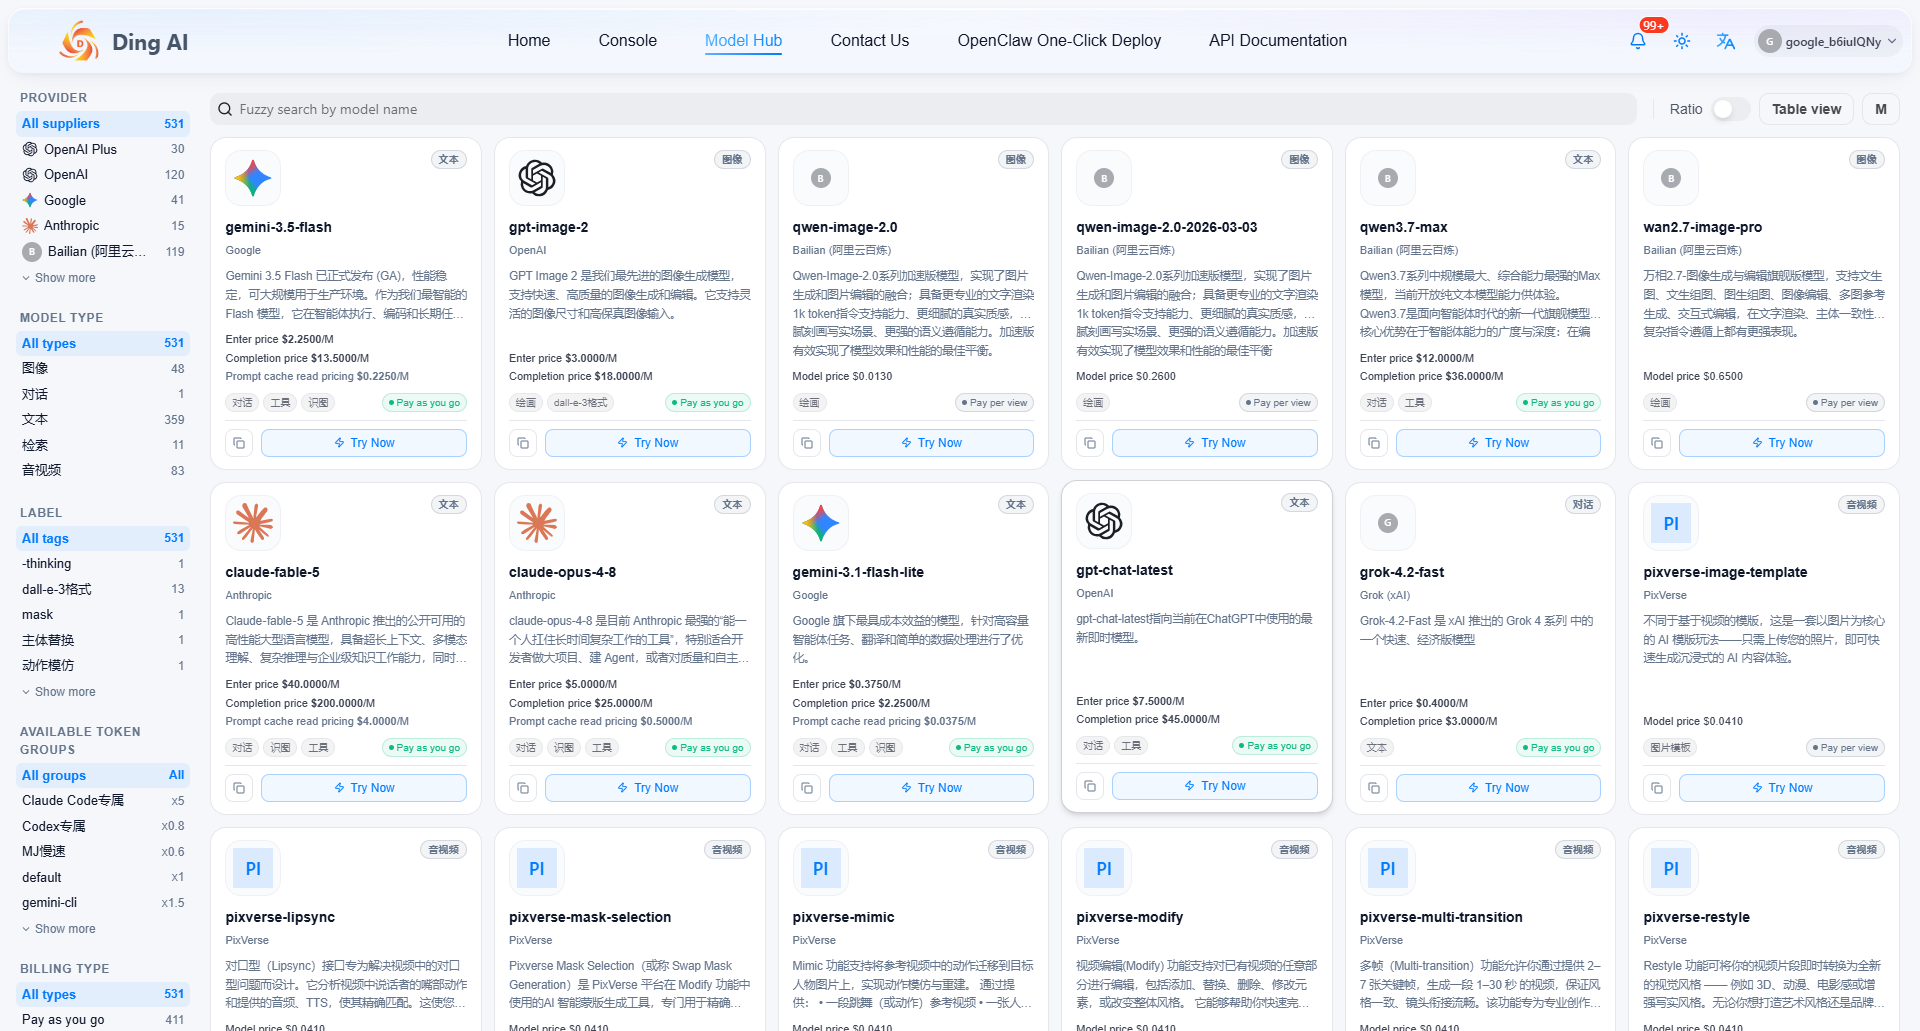This screenshot has height=1031, width=1920.
Task: Filter provider by Google
Action: (x=104, y=200)
